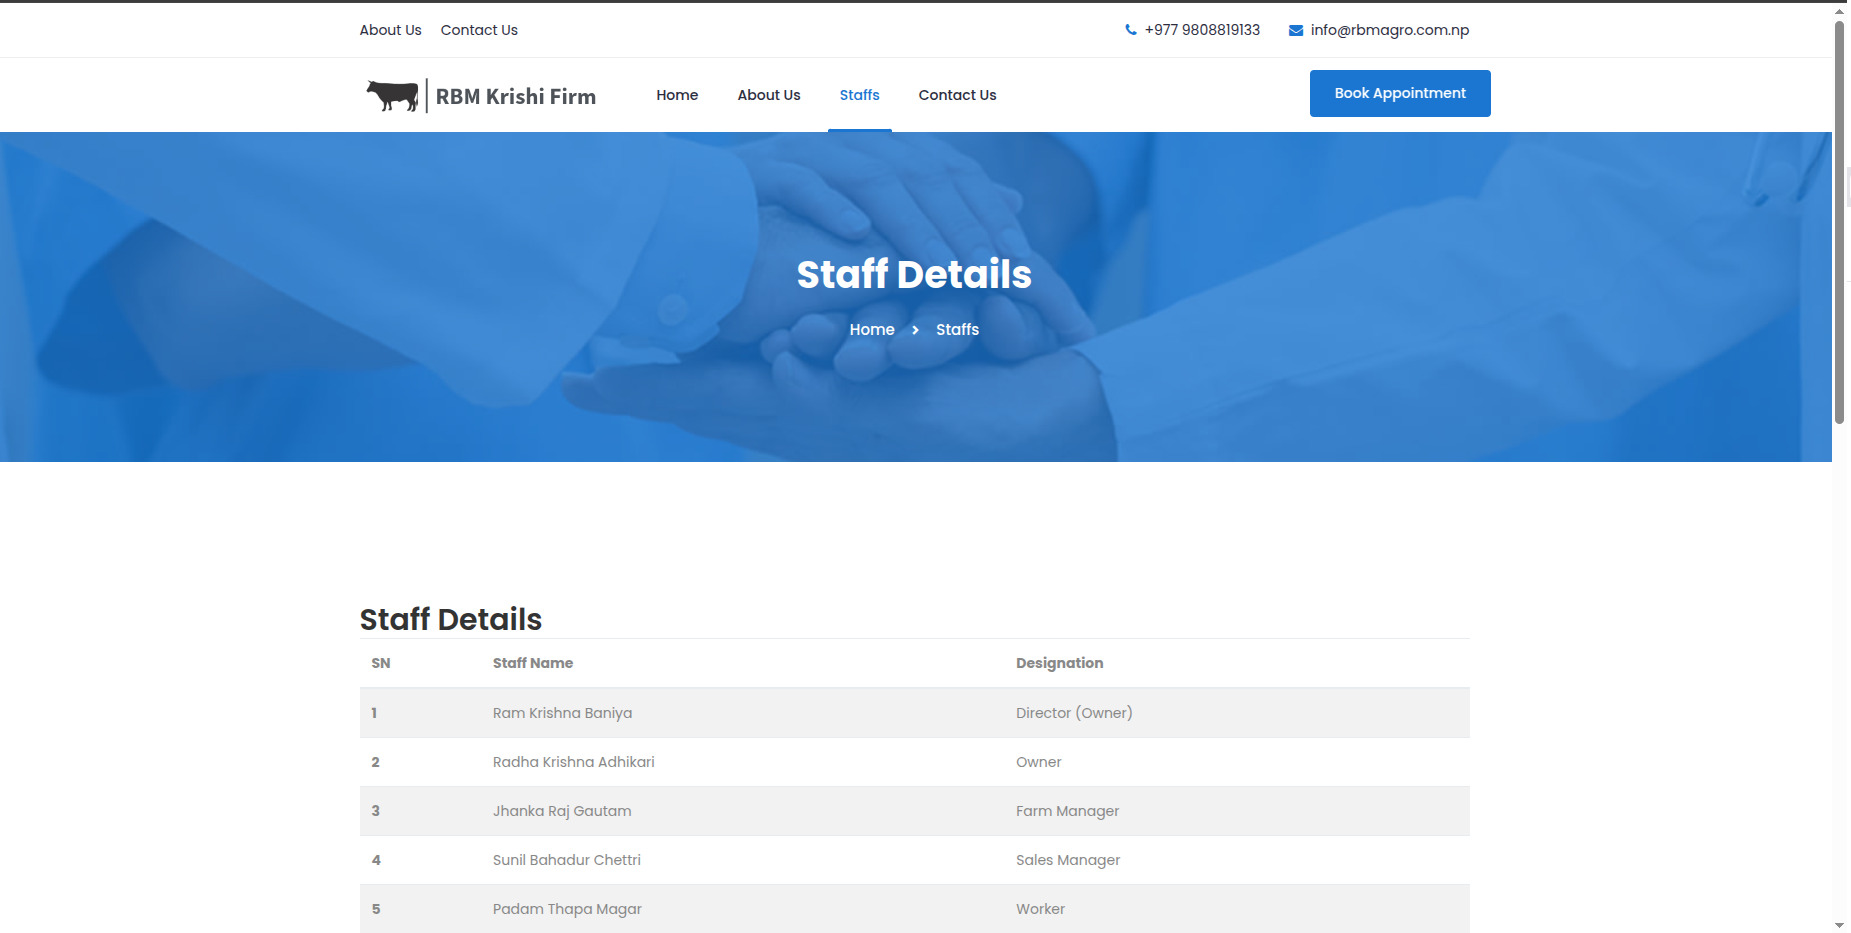Open Home from the main navigation
The image size is (1851, 933).
point(677,95)
